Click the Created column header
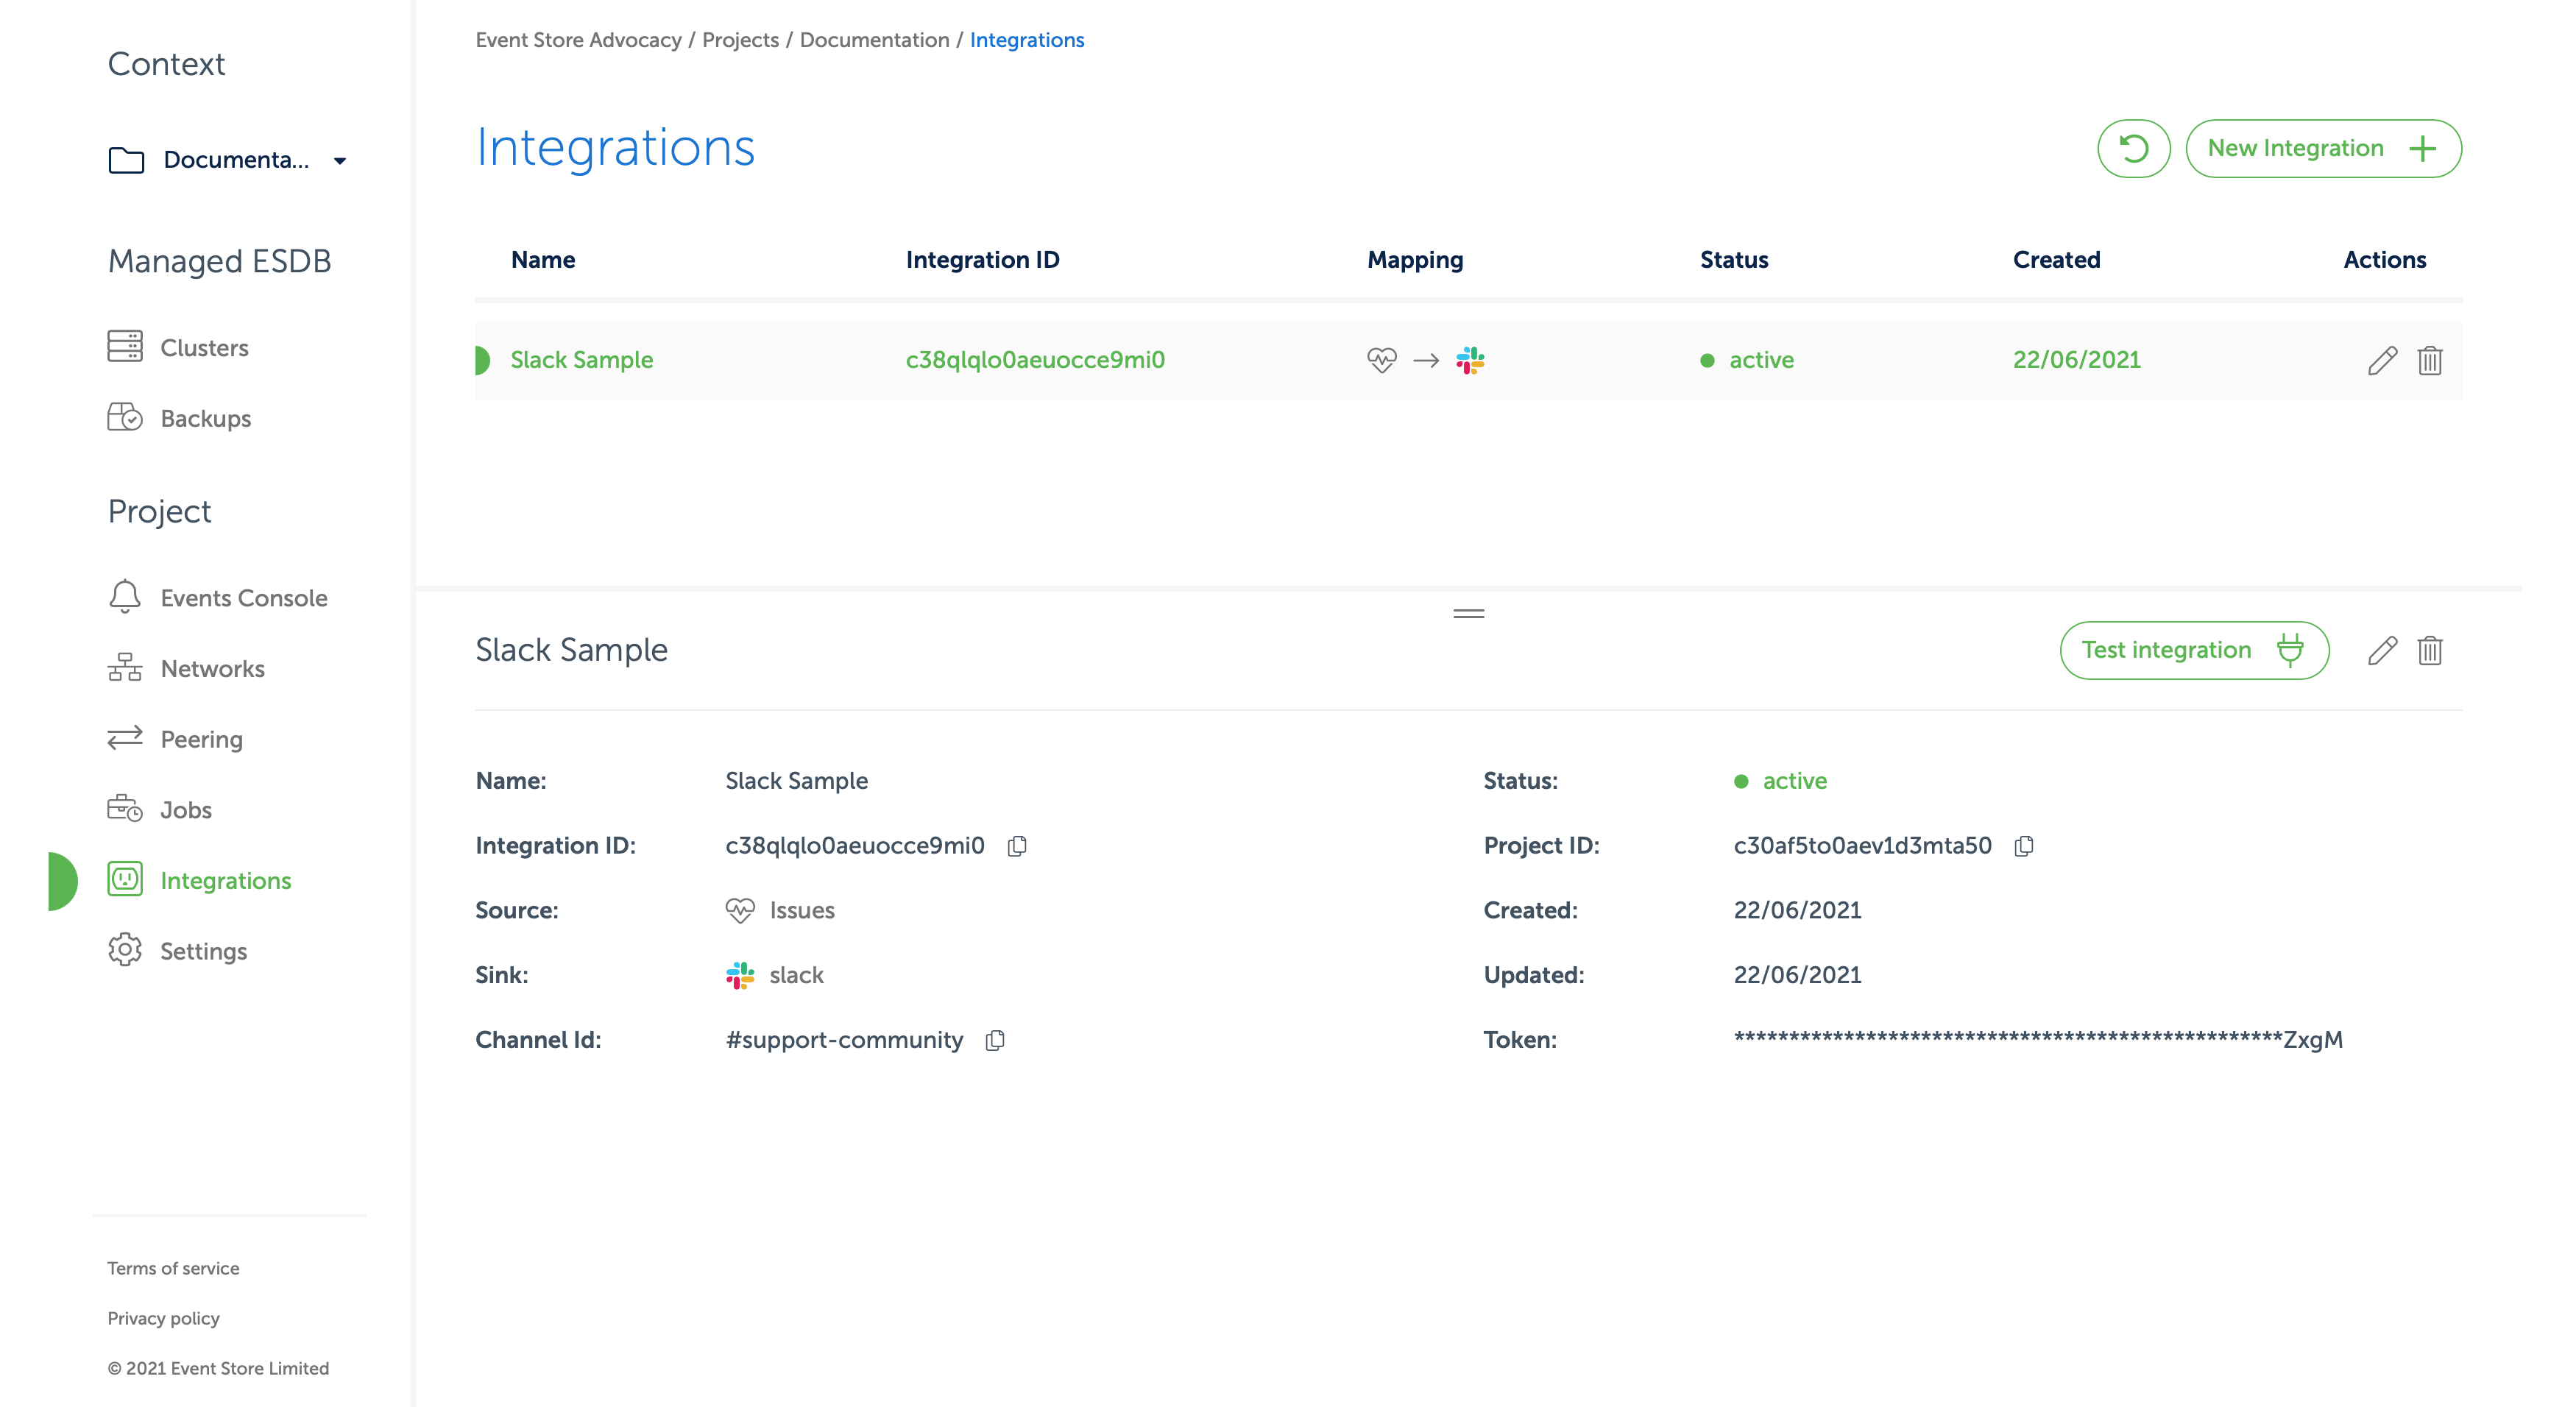The image size is (2576, 1407). coord(2056,260)
